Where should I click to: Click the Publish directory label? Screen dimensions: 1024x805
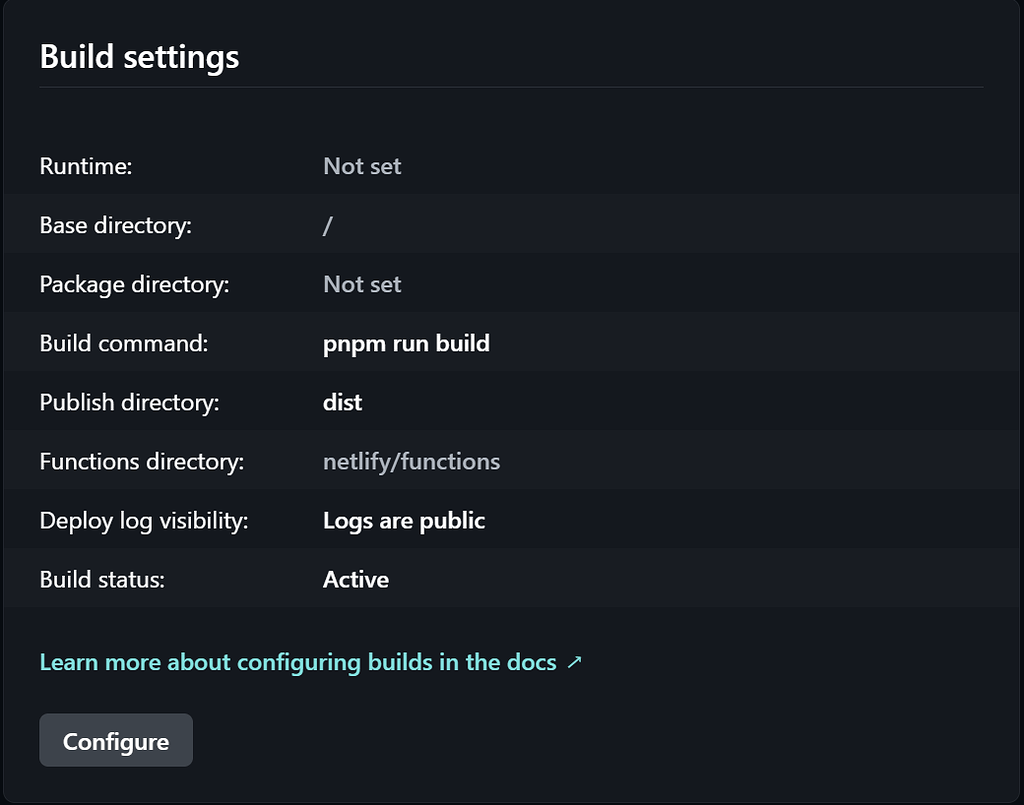click(x=129, y=402)
